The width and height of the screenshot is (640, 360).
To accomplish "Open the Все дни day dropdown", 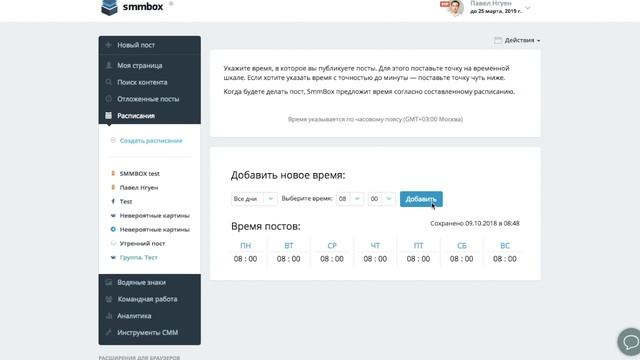I will tap(254, 199).
